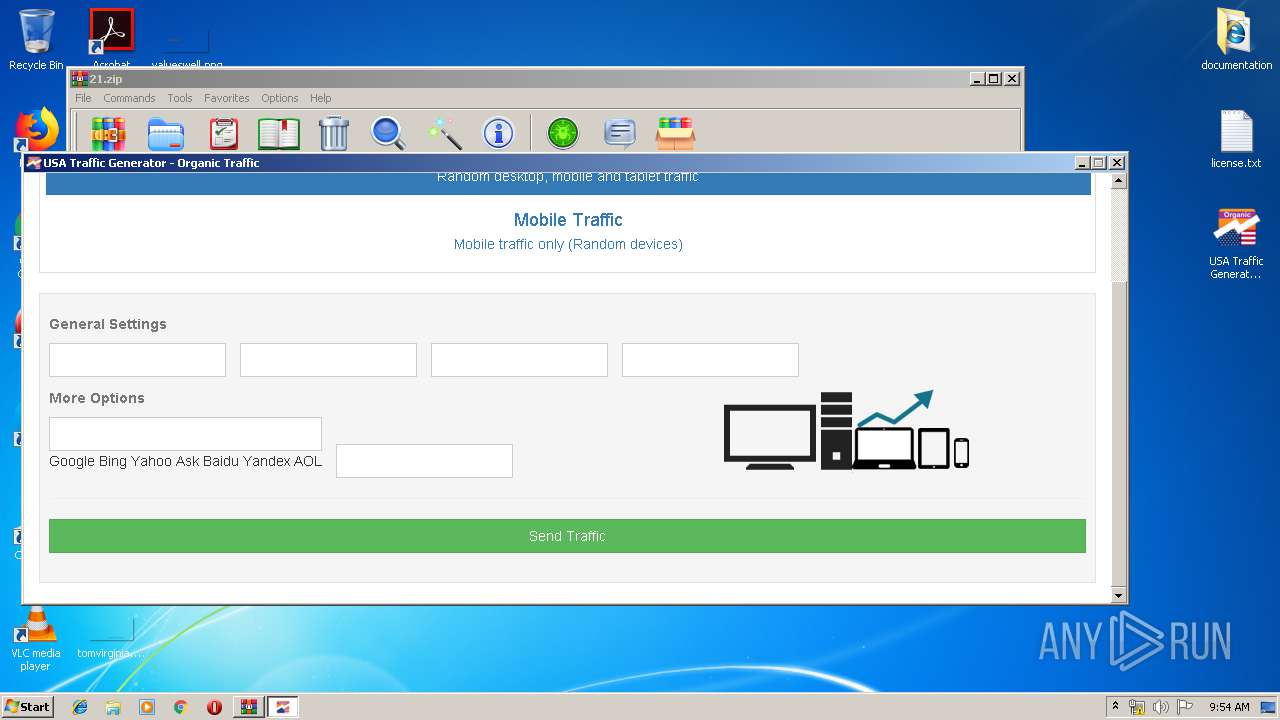Open the Tools menu in WinRAR

click(x=180, y=98)
